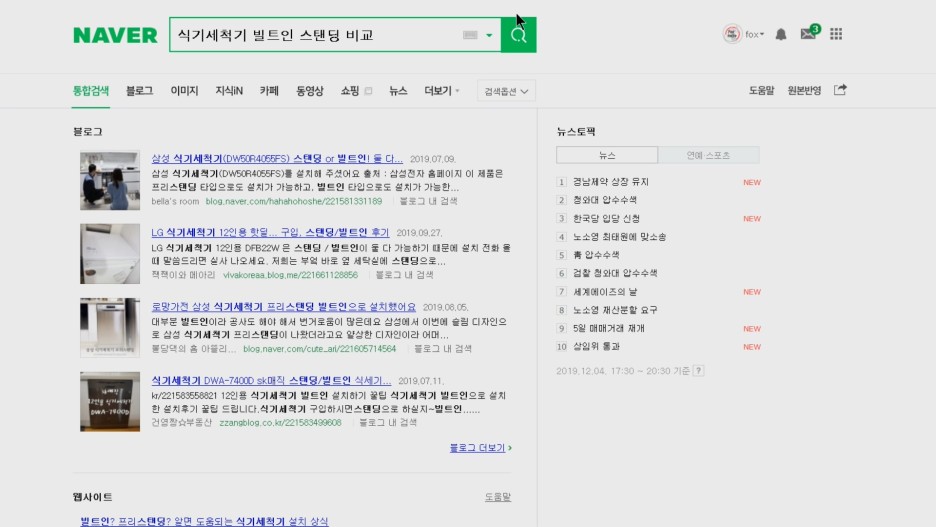This screenshot has height=527, width=936.
Task: Click the LG dishwasher blog thumbnail
Action: 110,254
